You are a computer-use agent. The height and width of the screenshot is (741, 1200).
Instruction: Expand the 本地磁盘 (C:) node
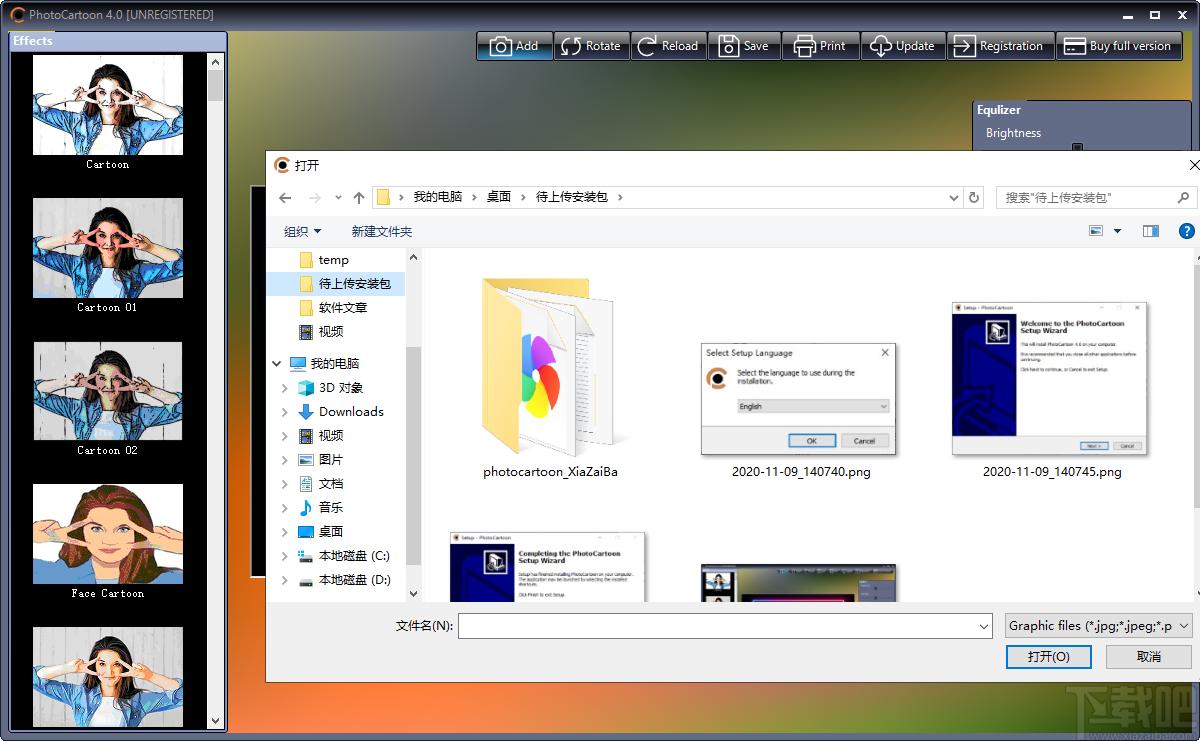tap(285, 556)
